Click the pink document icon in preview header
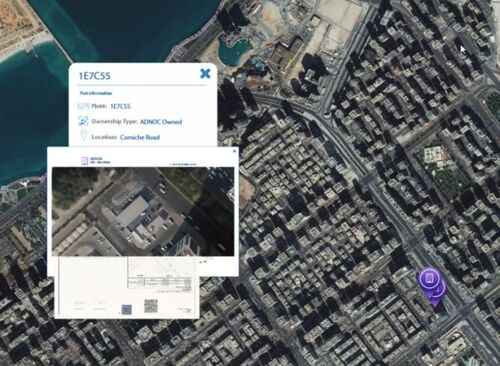Viewport: 500px width, 366px height. pos(85,161)
